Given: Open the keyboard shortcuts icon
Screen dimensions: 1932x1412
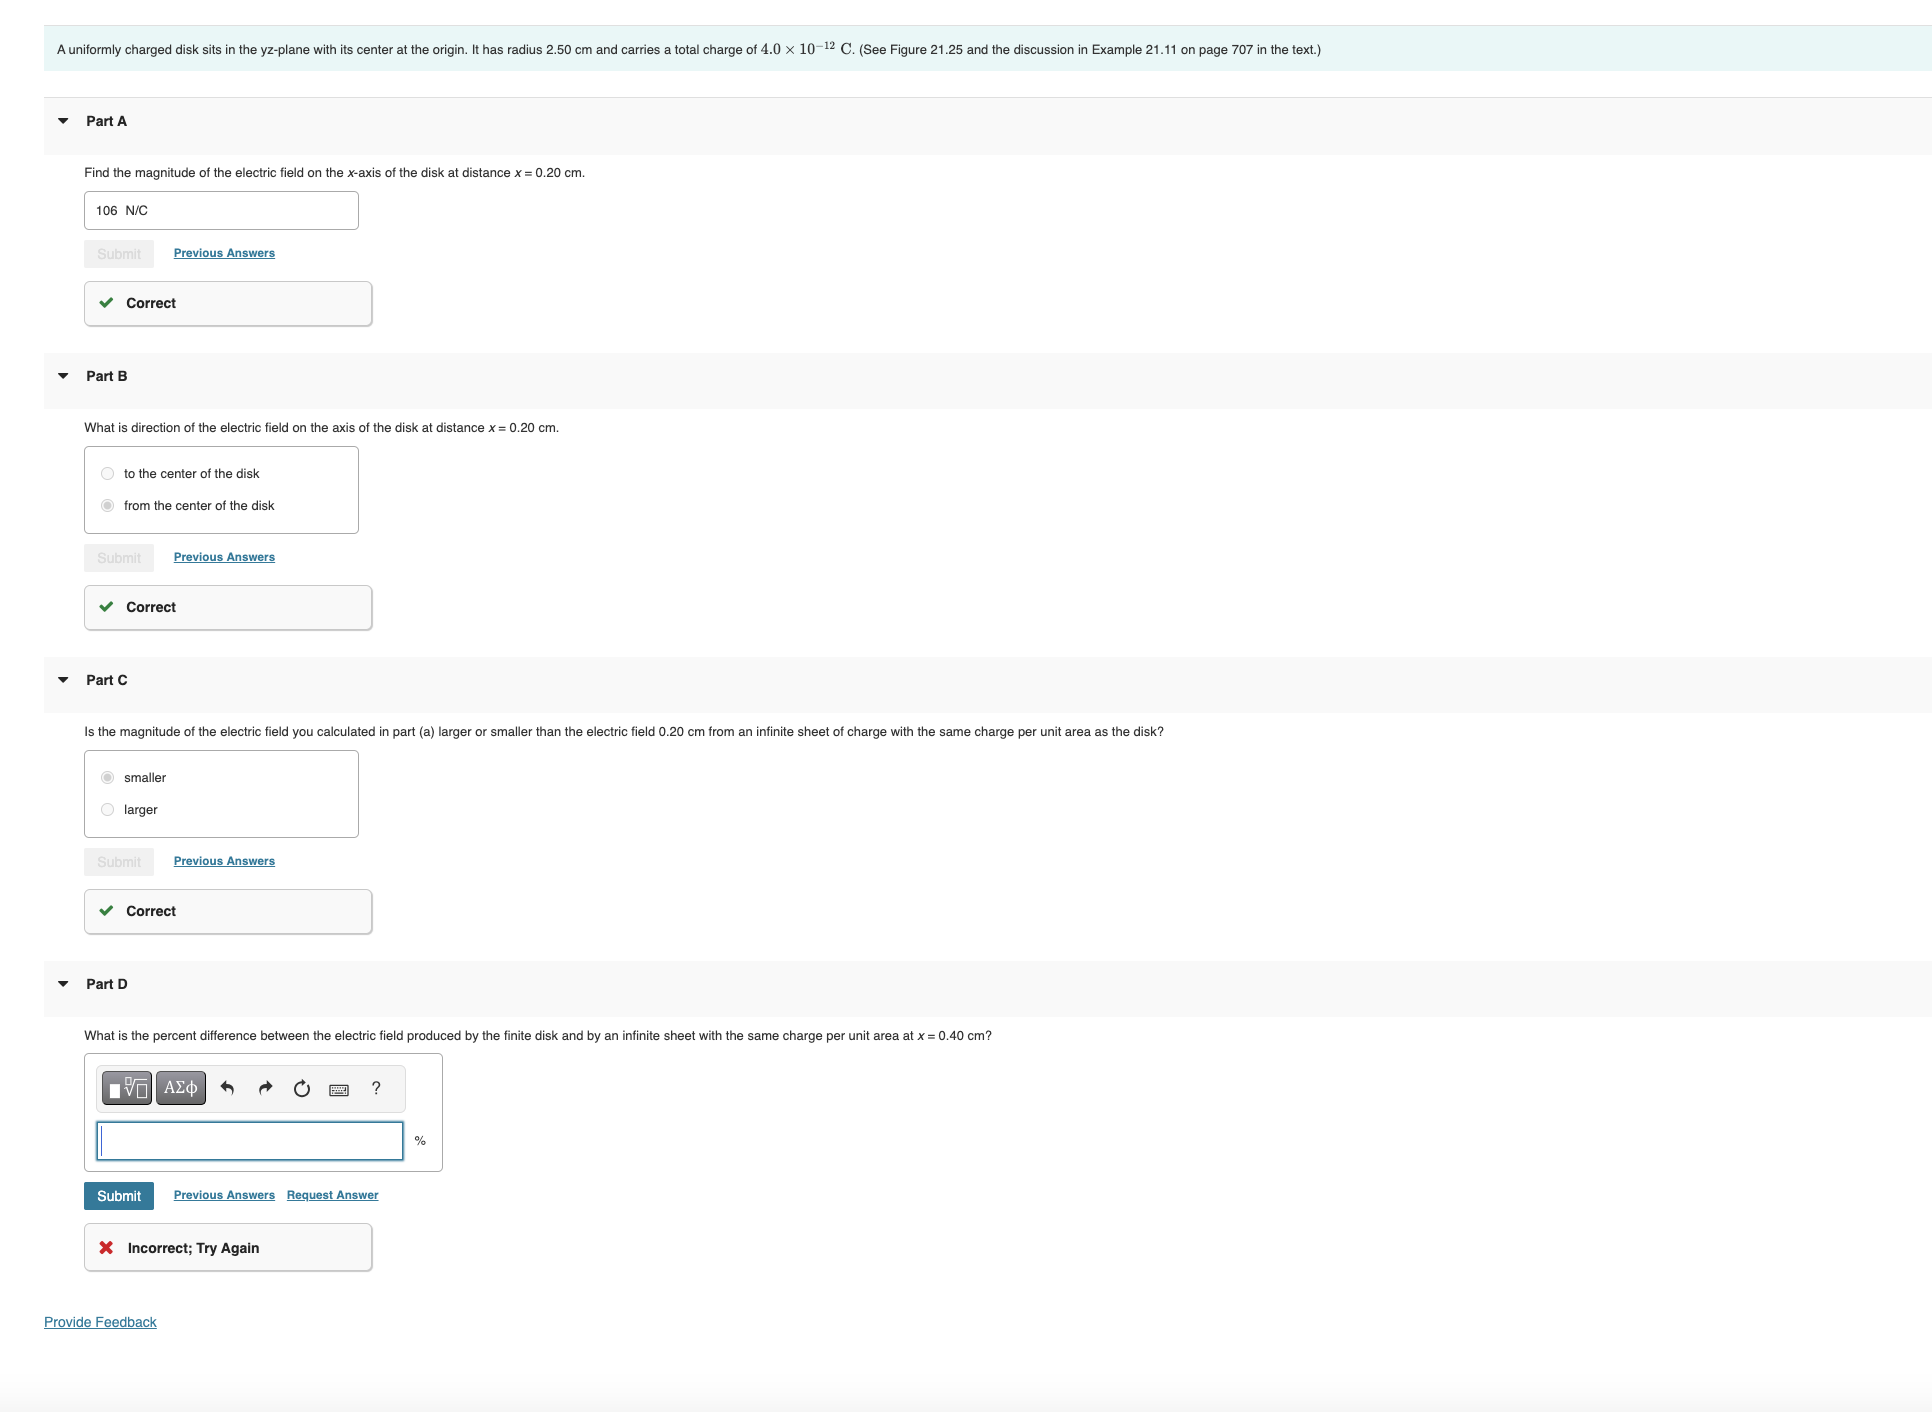Looking at the screenshot, I should [339, 1089].
